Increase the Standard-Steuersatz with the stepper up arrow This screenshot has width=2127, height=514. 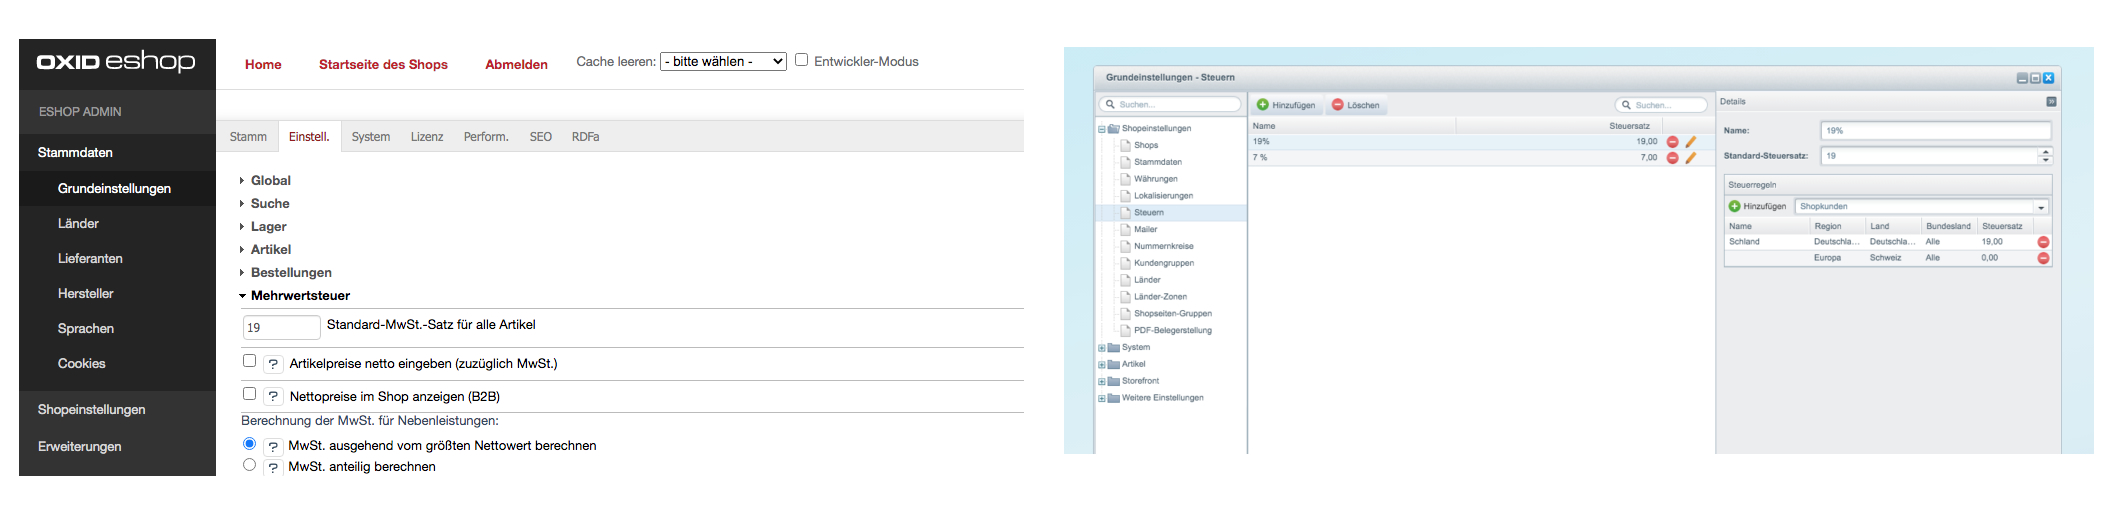2045,152
